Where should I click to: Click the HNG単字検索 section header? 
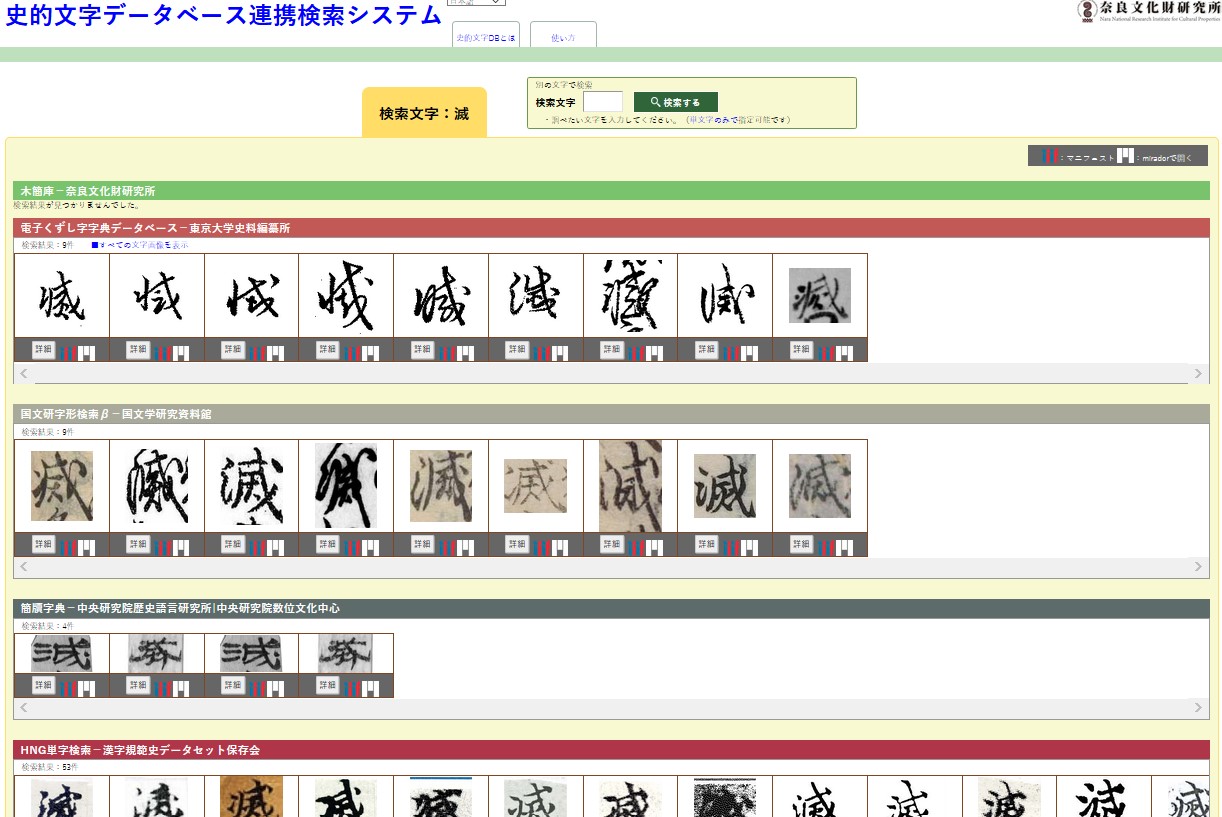611,750
